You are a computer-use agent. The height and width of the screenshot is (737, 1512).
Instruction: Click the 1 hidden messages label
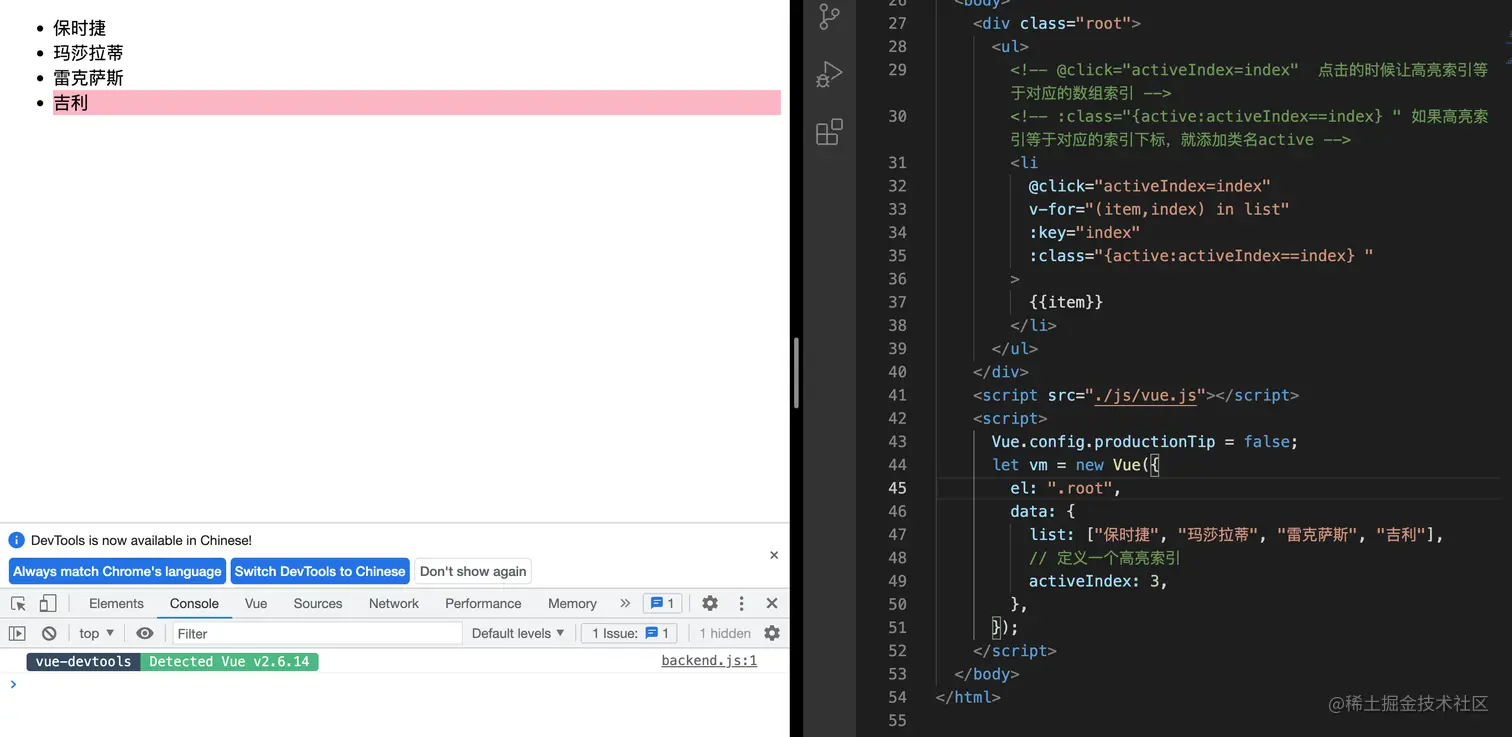(x=725, y=633)
